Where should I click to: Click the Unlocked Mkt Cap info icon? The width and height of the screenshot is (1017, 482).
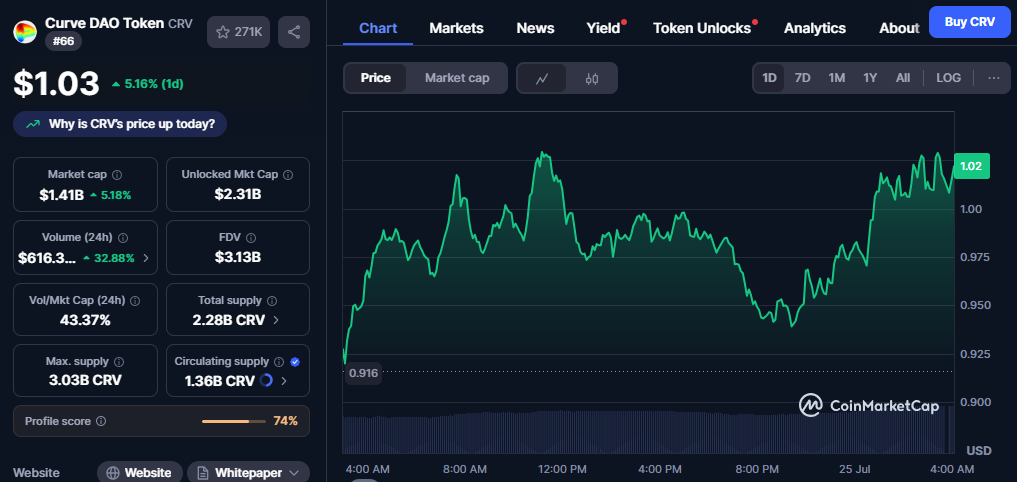click(x=288, y=175)
